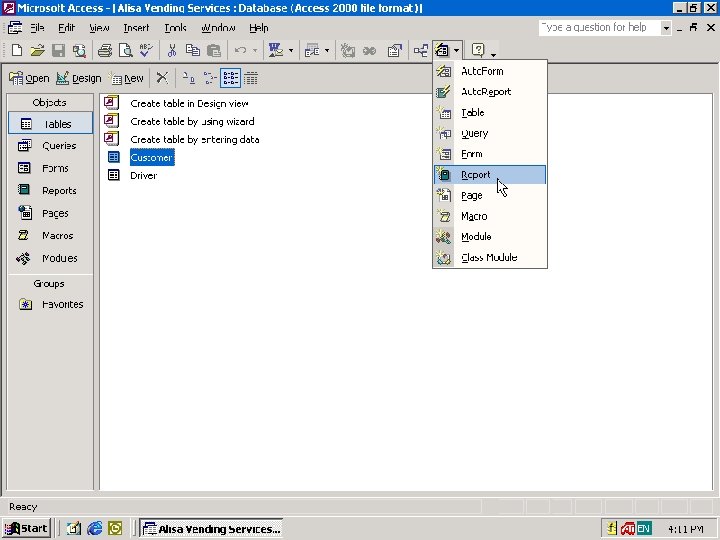Click the Print Preview toolbar icon

(125, 50)
